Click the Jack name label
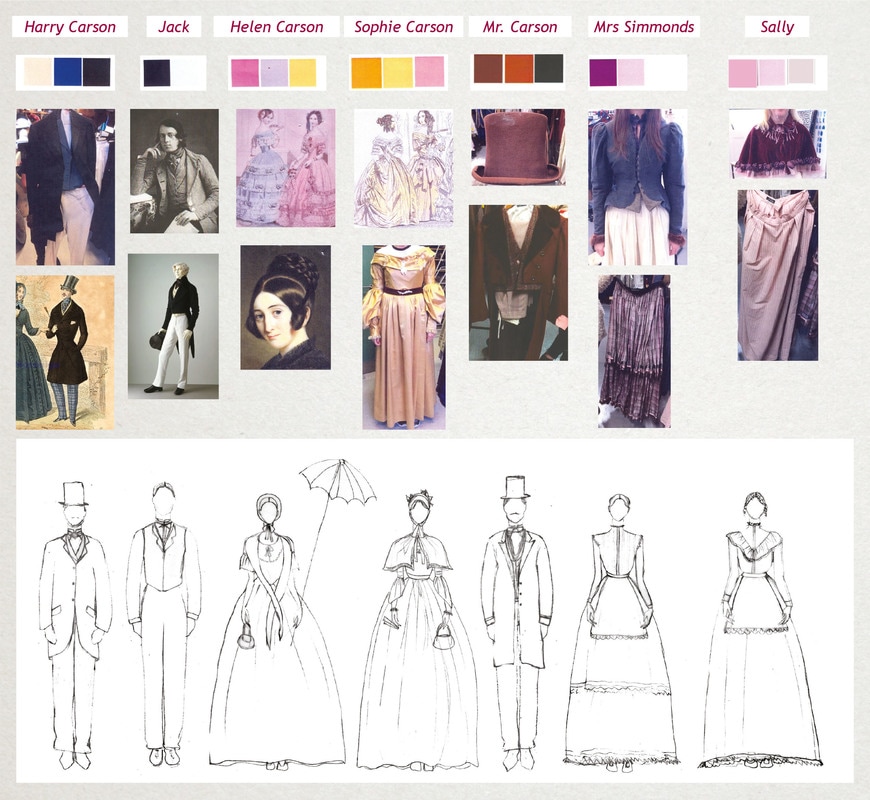This screenshot has width=870, height=800. click(x=174, y=27)
